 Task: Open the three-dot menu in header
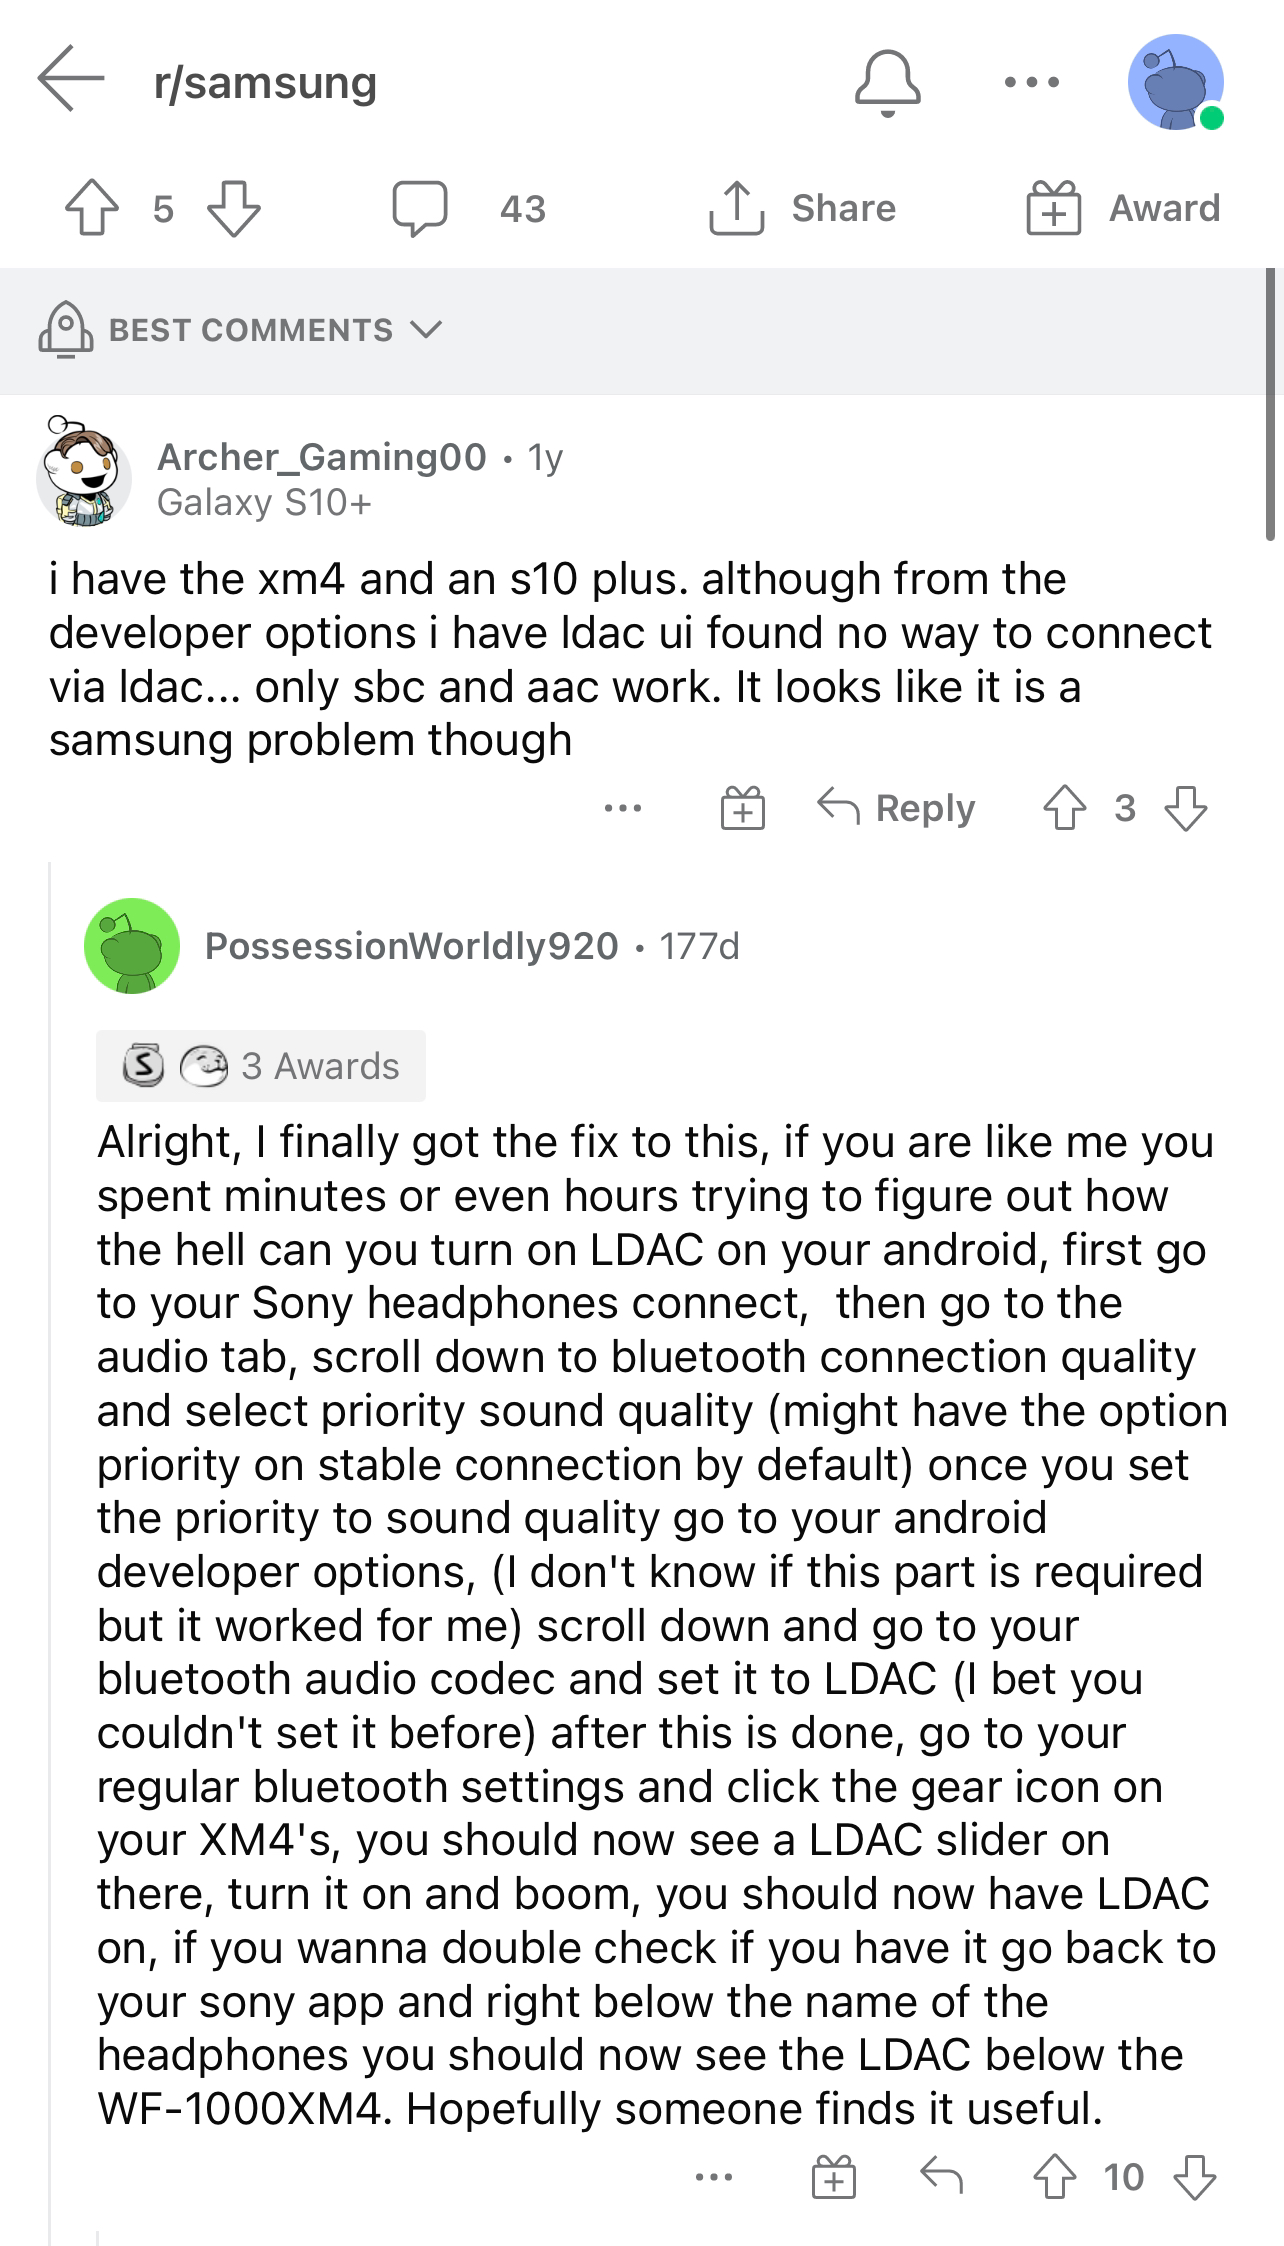pyautogui.click(x=1030, y=83)
